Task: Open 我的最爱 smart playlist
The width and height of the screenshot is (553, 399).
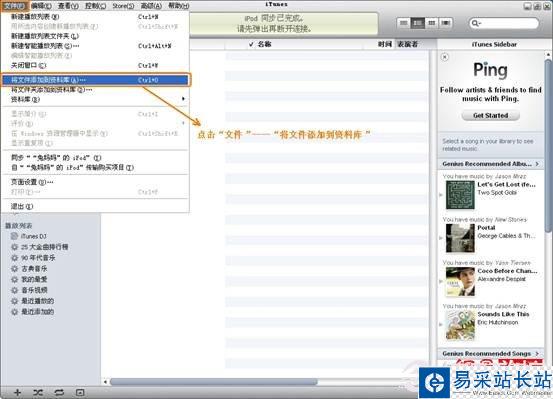Action: click(29, 279)
